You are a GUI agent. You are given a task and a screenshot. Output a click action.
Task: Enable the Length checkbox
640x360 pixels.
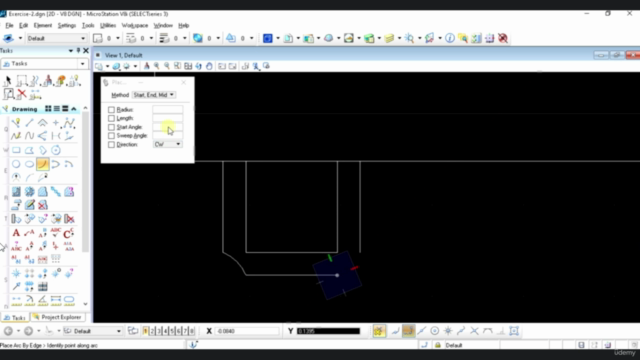coord(111,118)
